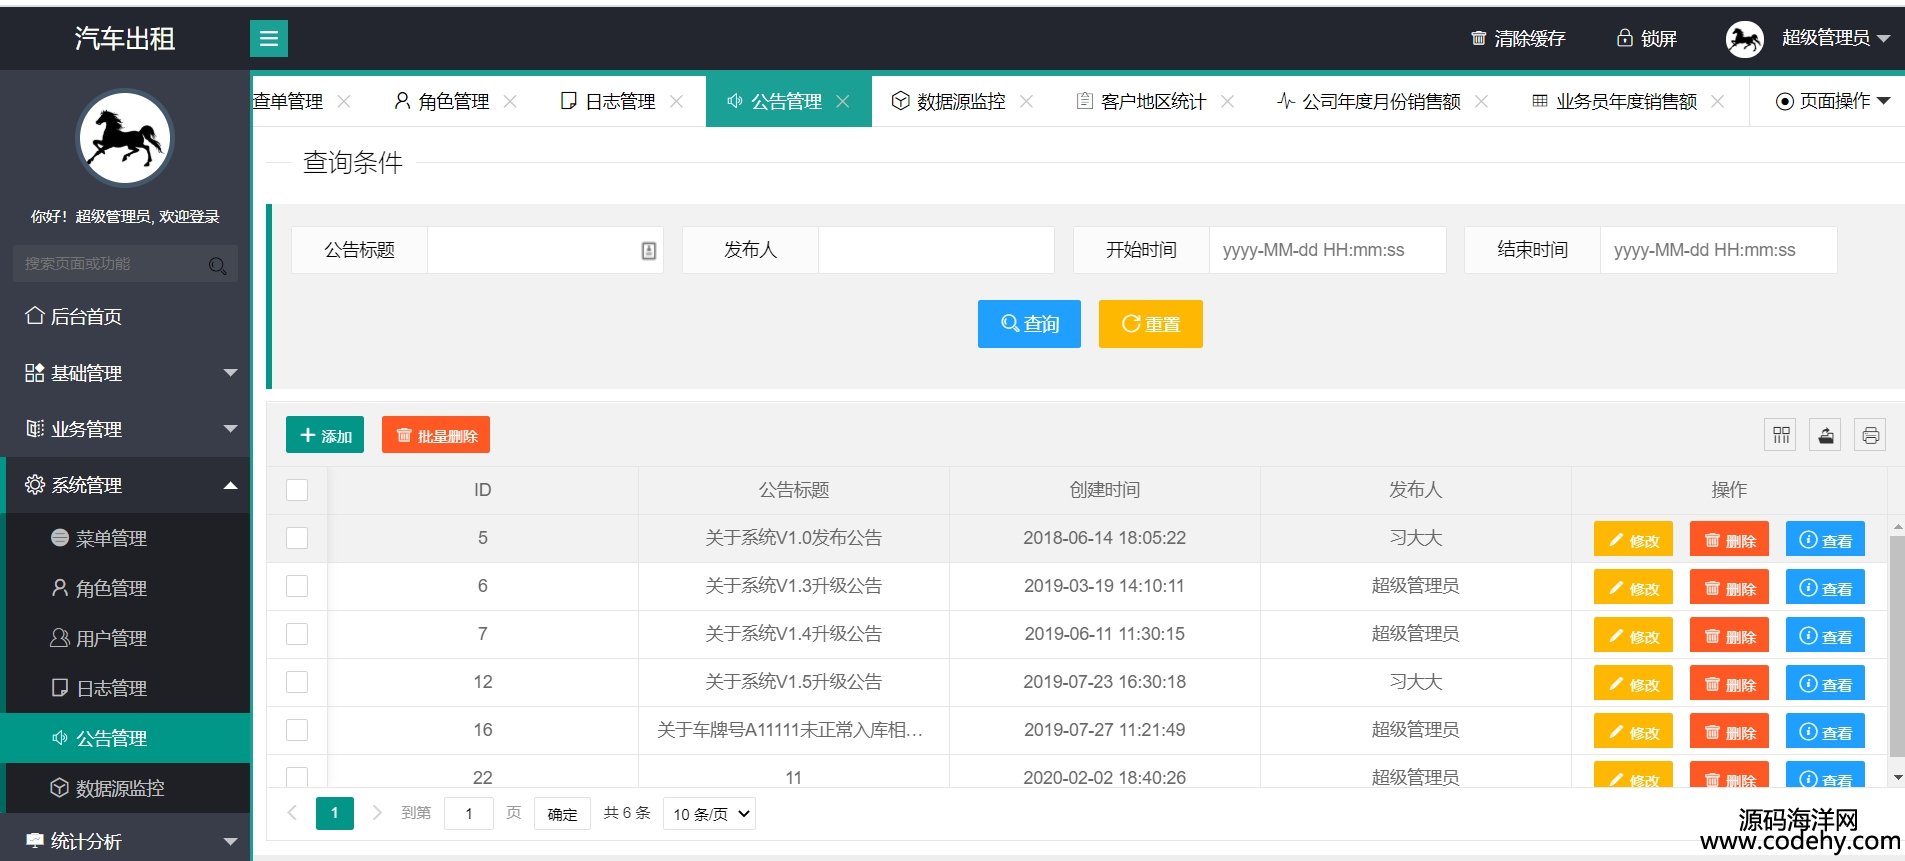1905x861 pixels.
Task: Click the yellow 重置 reset button
Action: (x=1150, y=324)
